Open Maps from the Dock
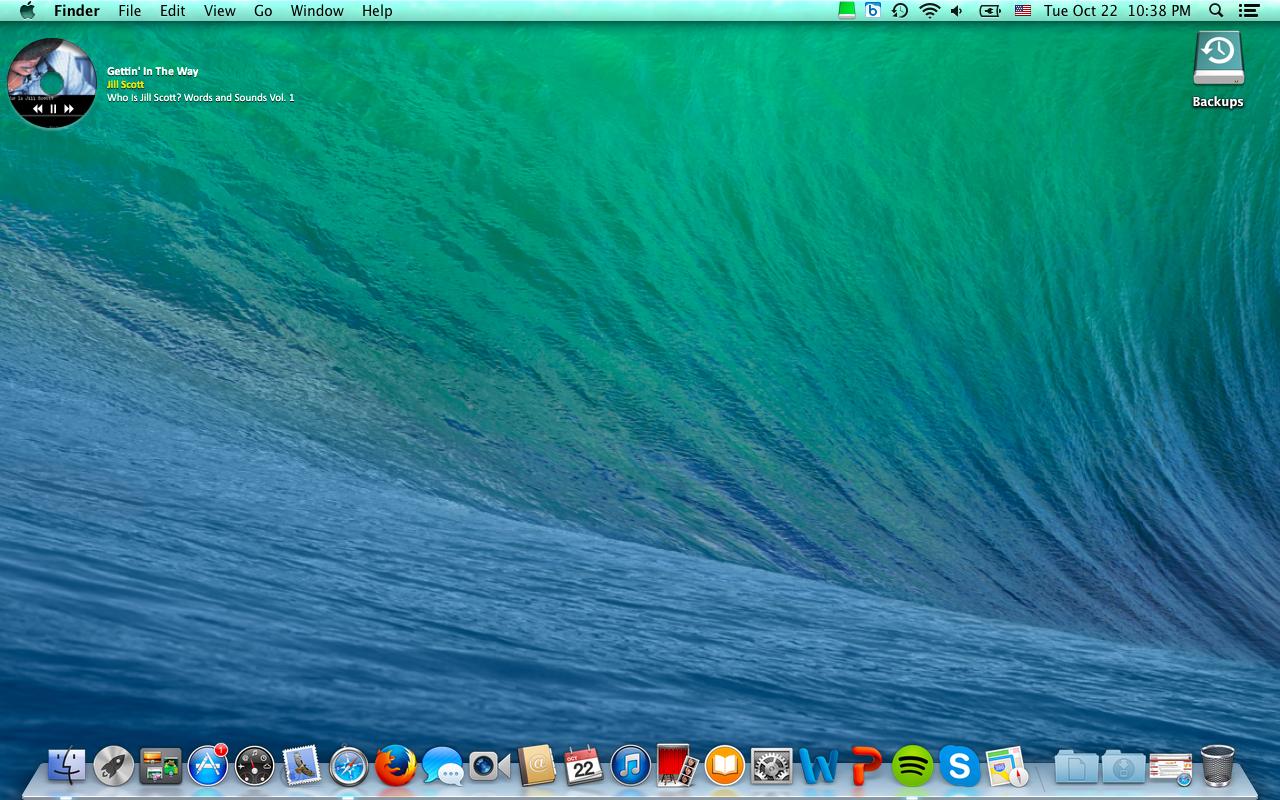 (1006, 767)
